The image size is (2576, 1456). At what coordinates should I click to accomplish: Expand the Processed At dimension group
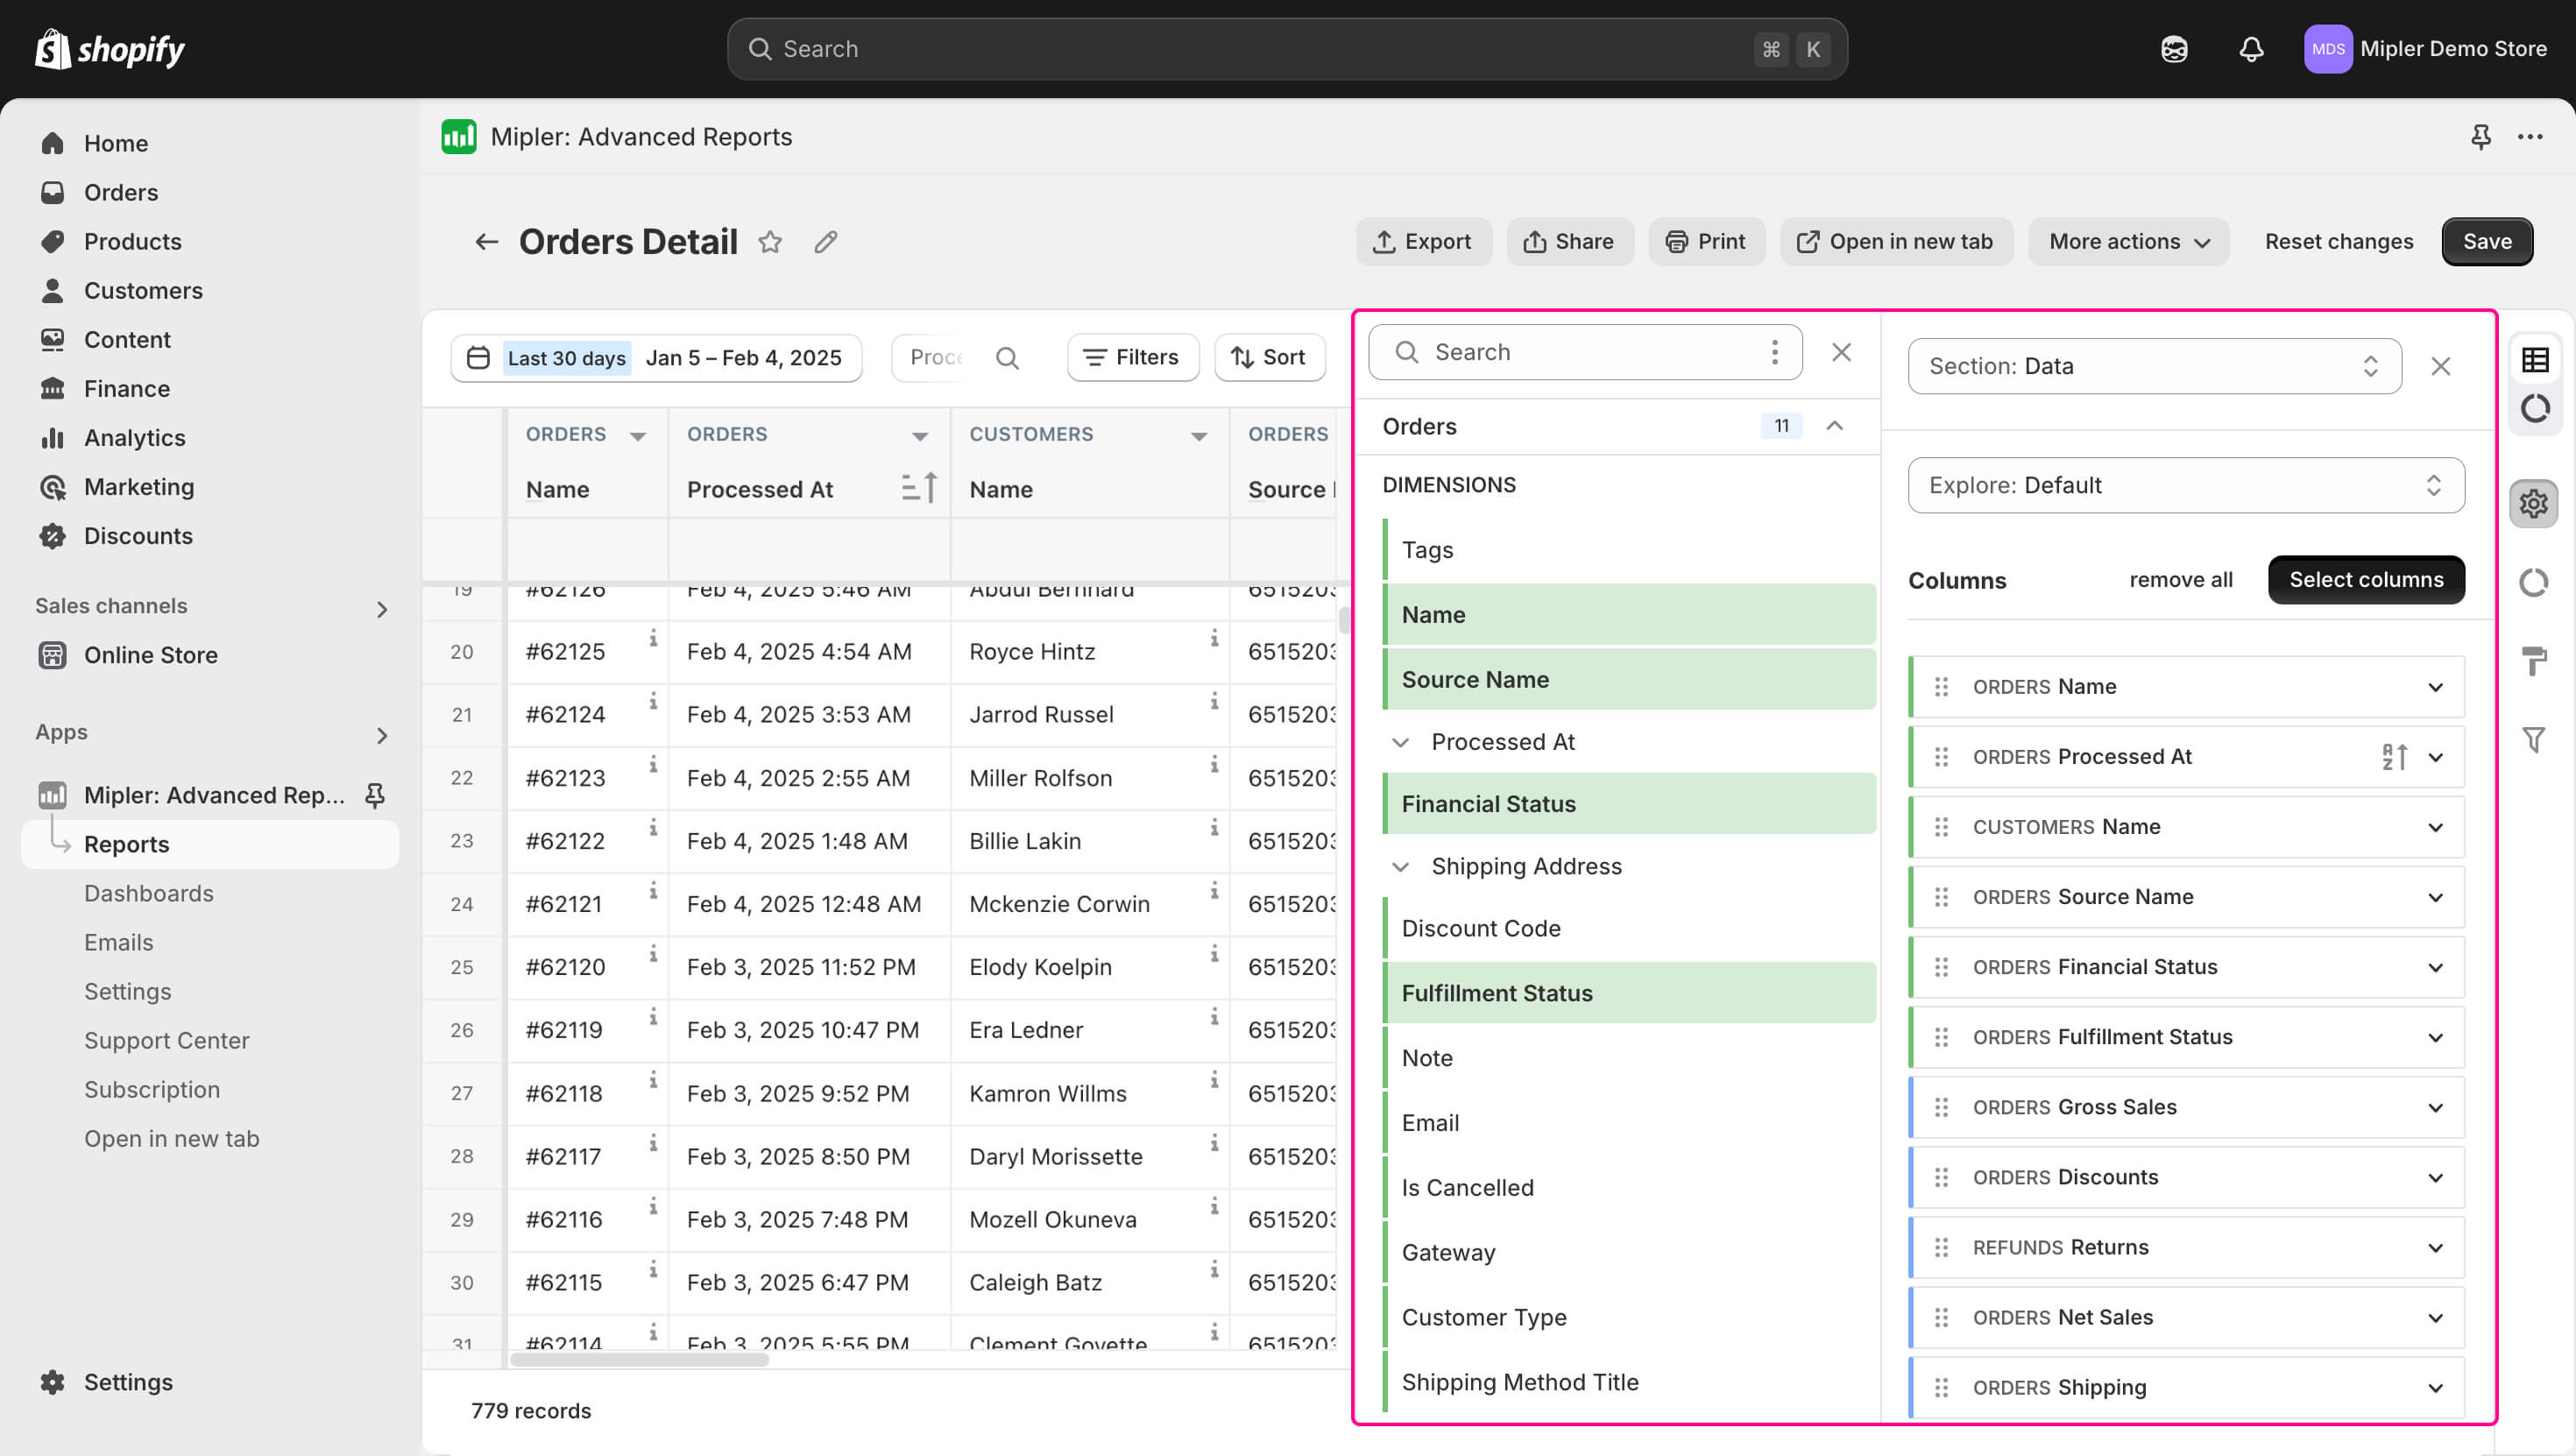click(x=1401, y=742)
